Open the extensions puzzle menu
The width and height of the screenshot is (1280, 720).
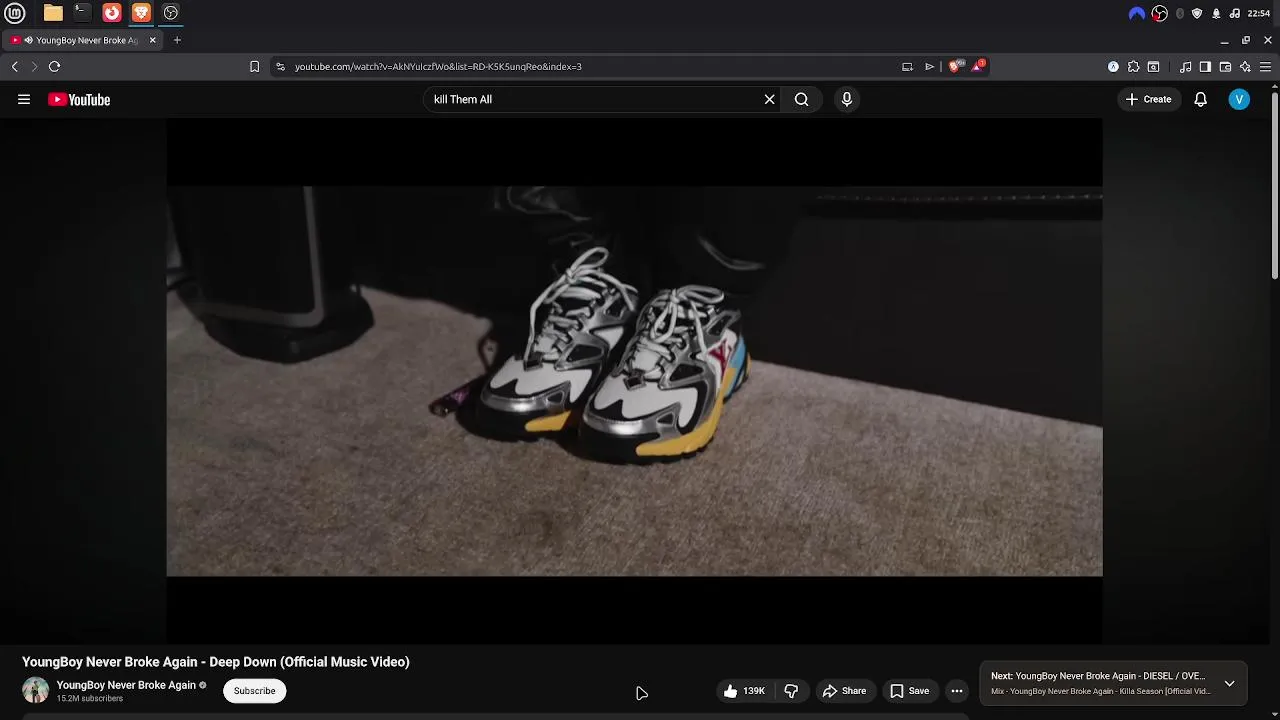tap(1133, 67)
